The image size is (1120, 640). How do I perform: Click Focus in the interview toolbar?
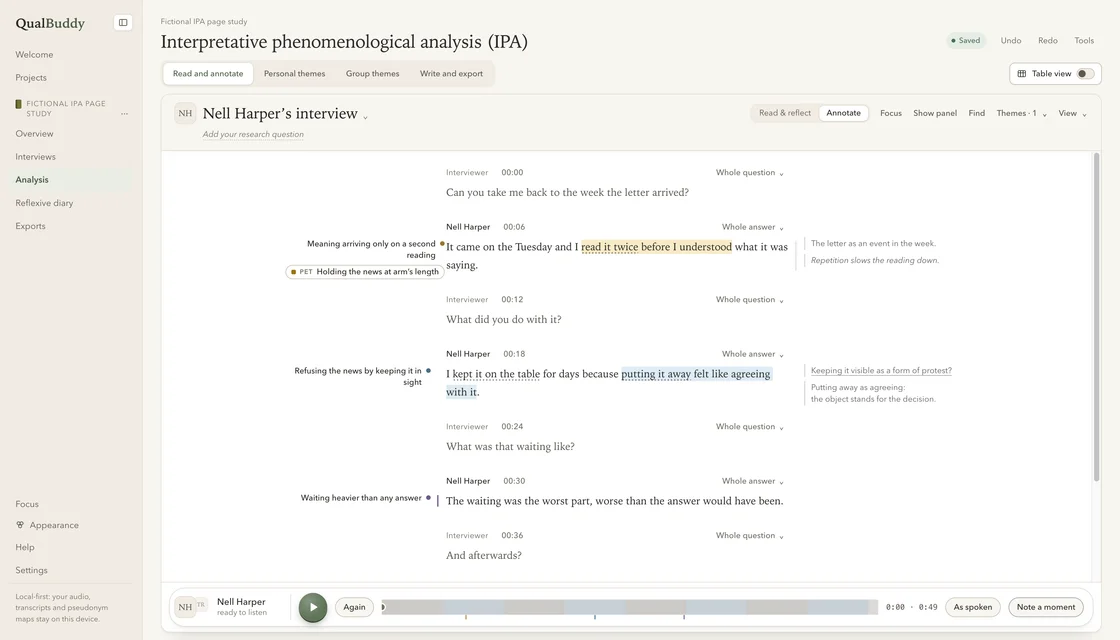tap(891, 114)
